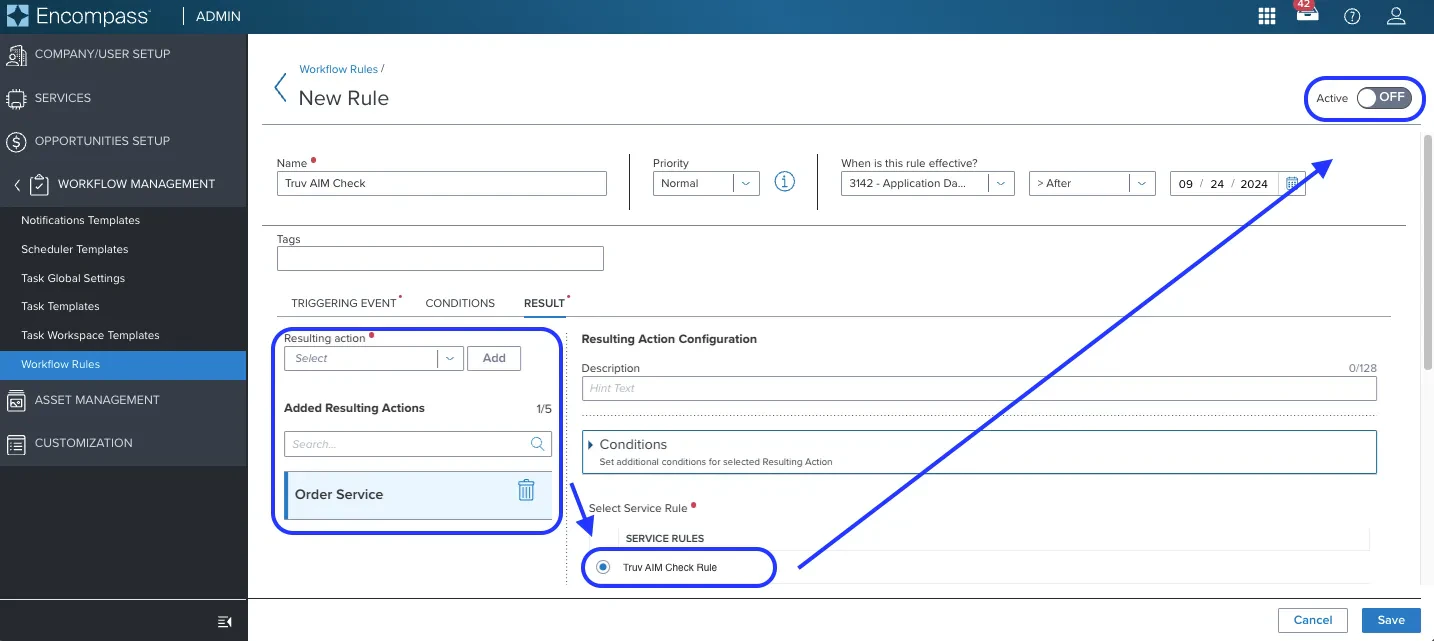Select the Services sidebar icon

click(16, 97)
